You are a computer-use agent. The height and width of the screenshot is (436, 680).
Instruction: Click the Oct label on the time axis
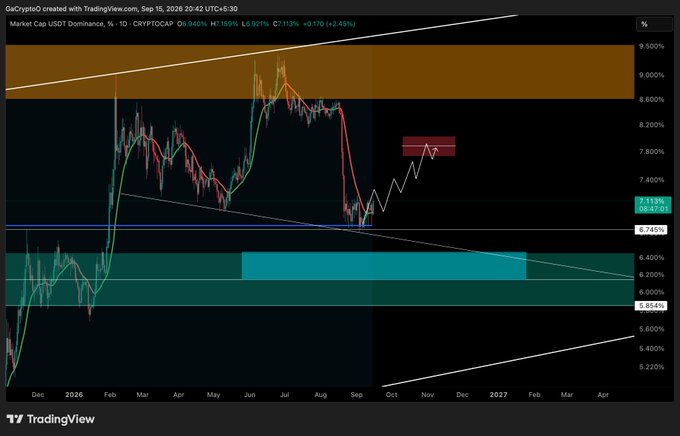point(391,395)
